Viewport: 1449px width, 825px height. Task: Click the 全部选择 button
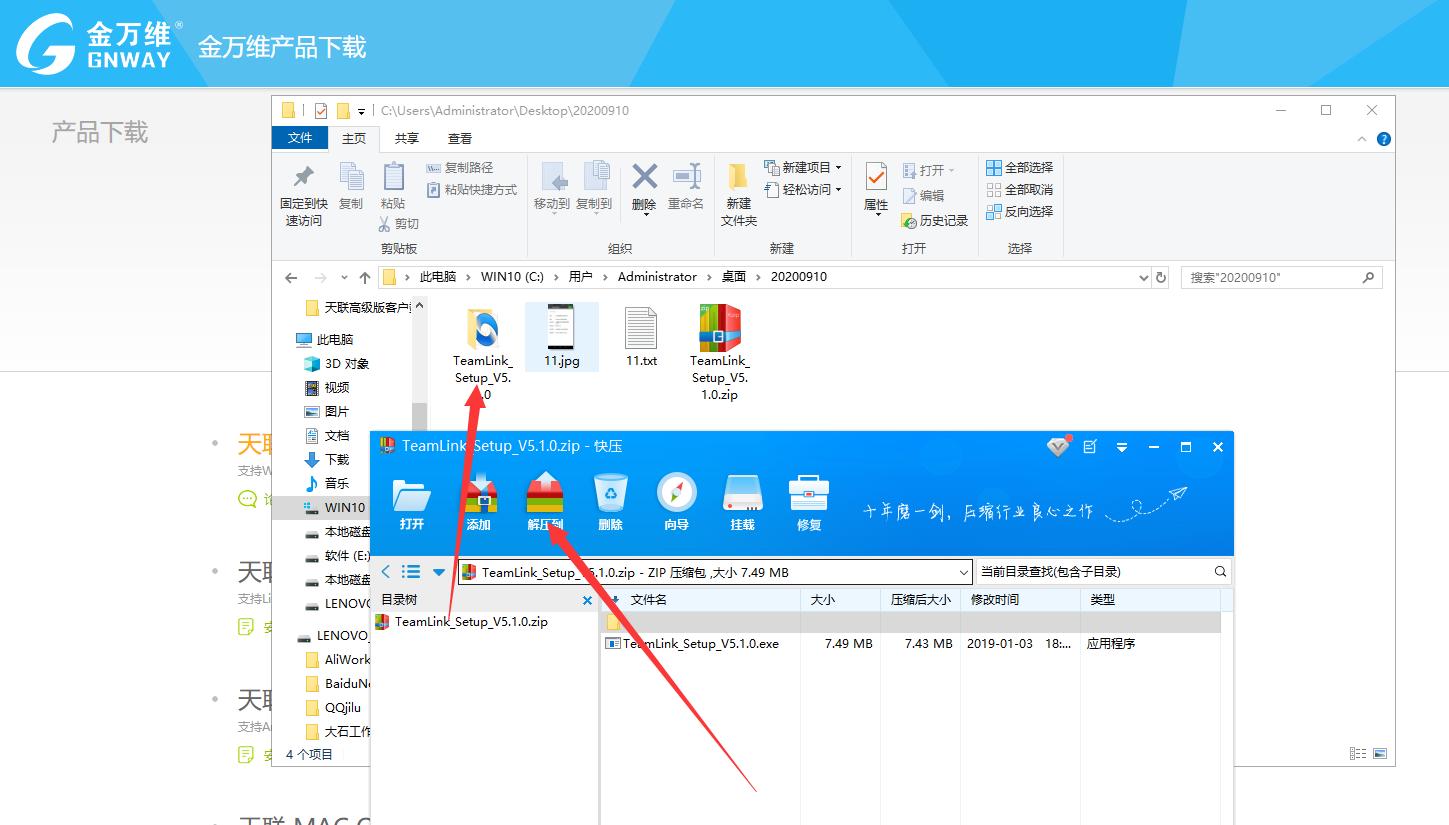pyautogui.click(x=1019, y=167)
